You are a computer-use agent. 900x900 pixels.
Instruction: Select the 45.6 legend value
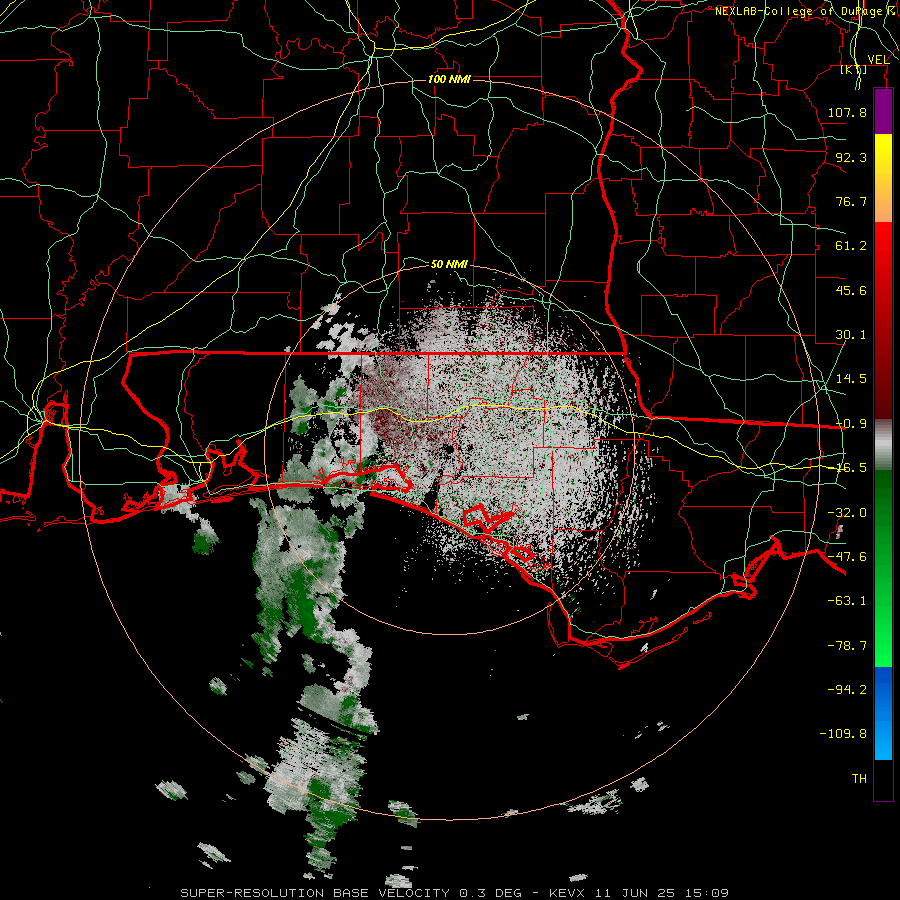(x=851, y=290)
